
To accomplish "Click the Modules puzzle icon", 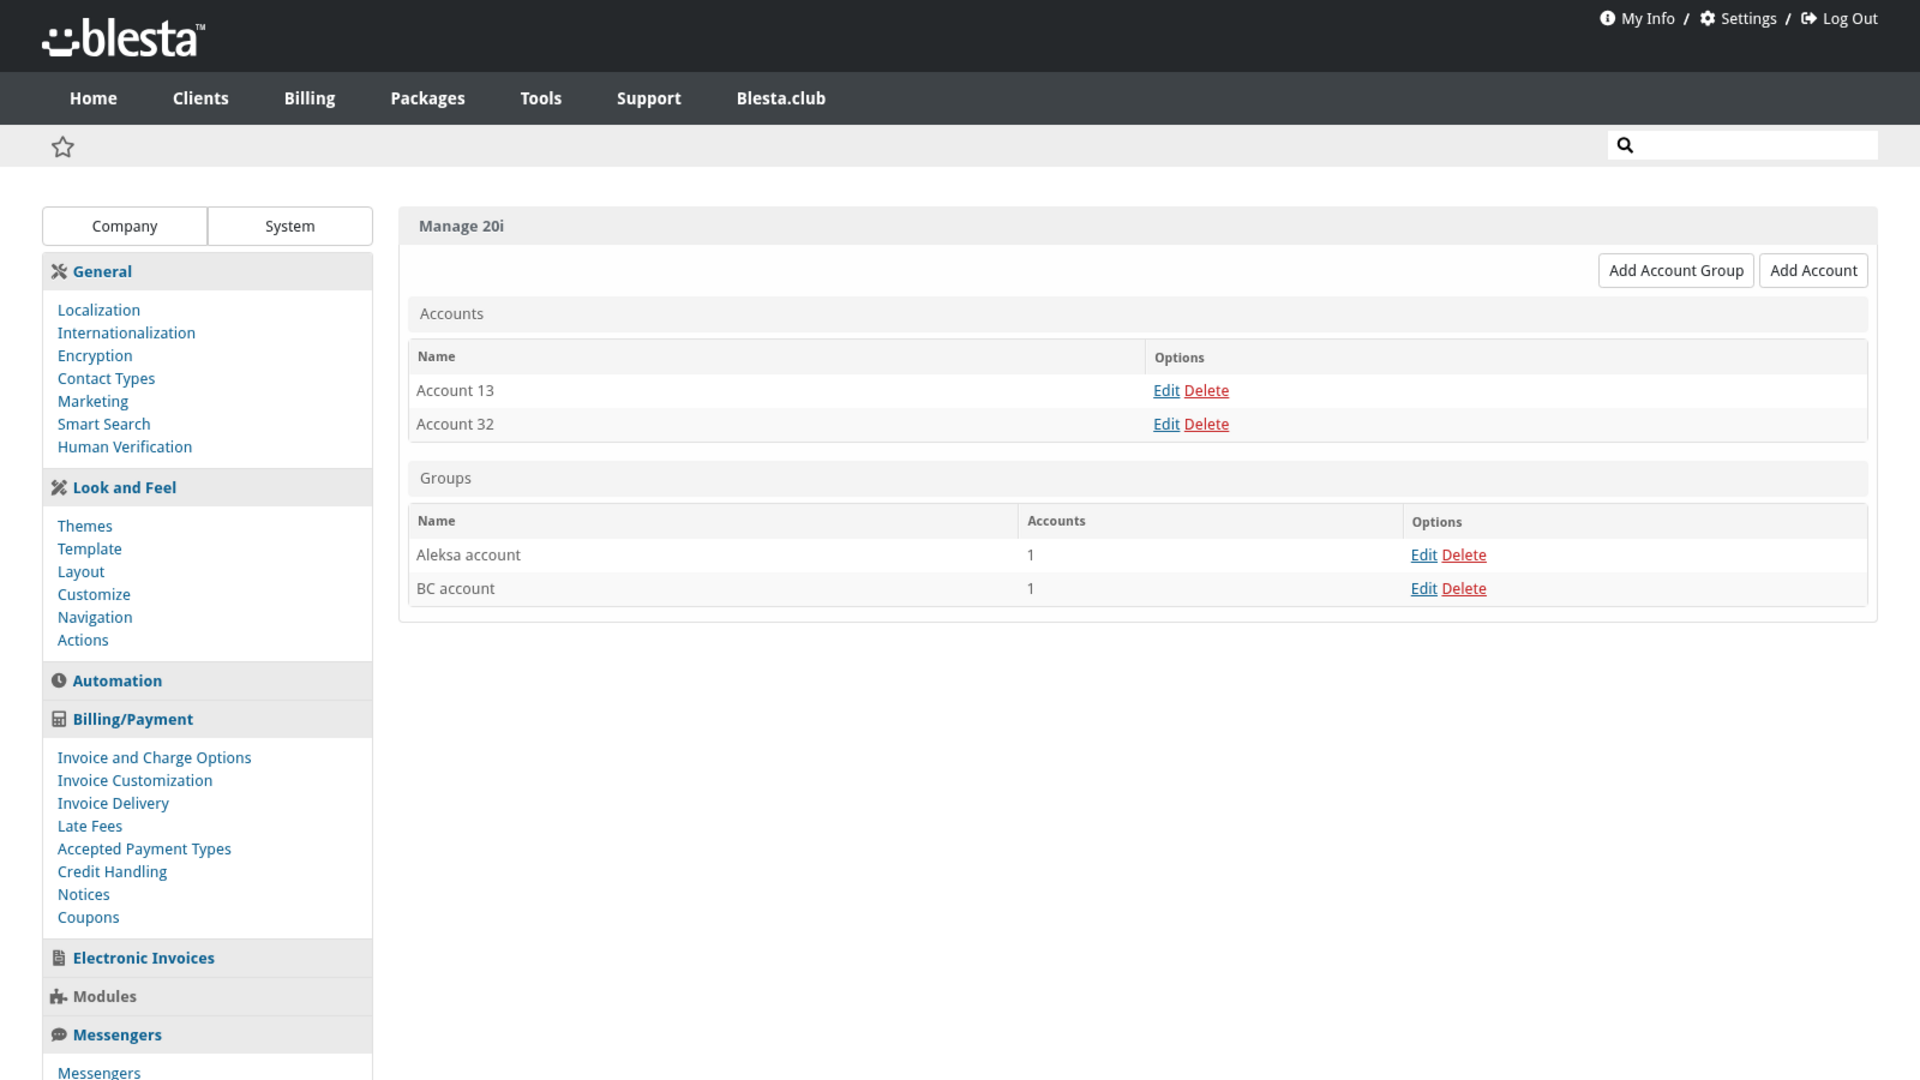I will [59, 997].
